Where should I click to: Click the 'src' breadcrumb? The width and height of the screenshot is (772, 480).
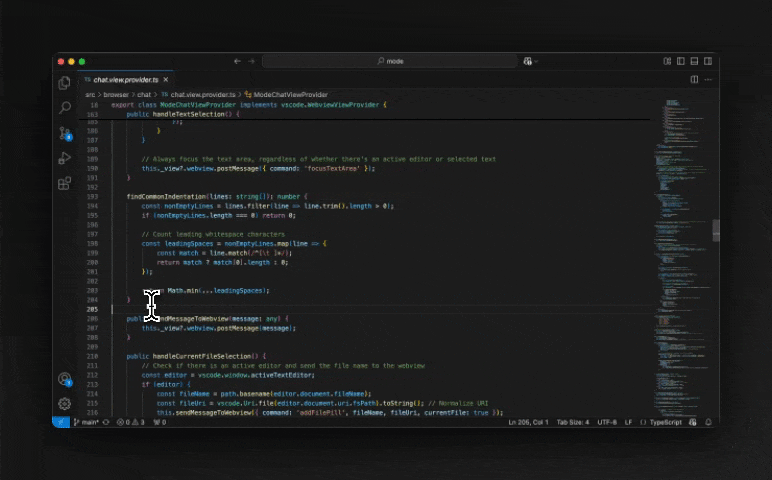[x=90, y=95]
